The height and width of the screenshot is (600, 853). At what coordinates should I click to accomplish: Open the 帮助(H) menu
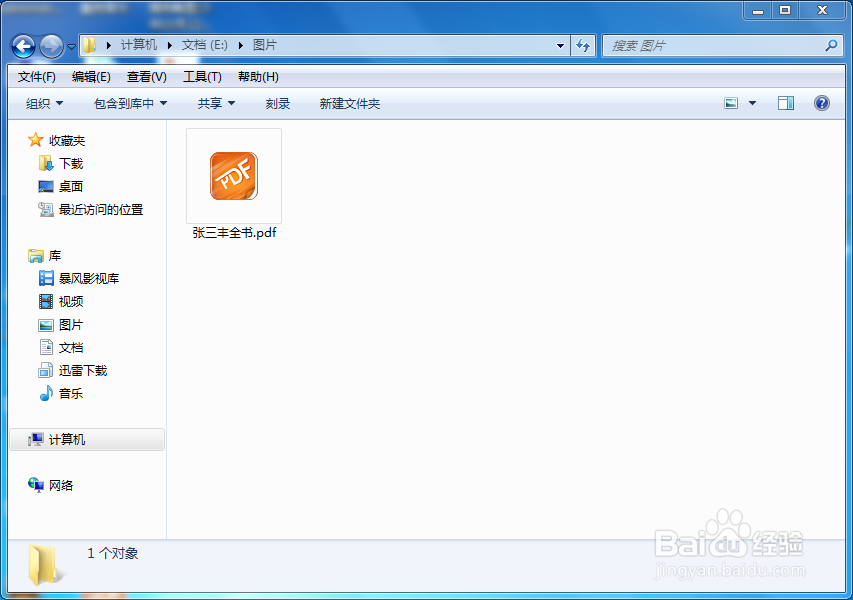click(x=258, y=77)
